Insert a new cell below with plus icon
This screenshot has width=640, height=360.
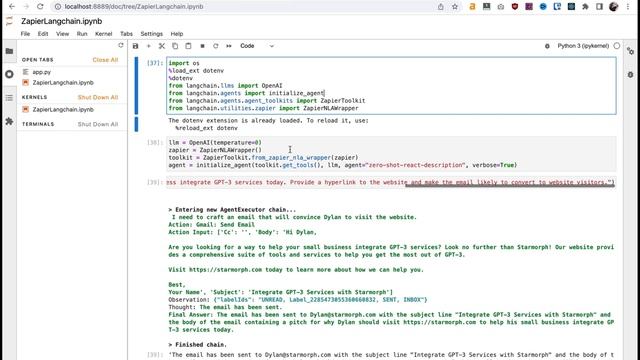[149, 46]
